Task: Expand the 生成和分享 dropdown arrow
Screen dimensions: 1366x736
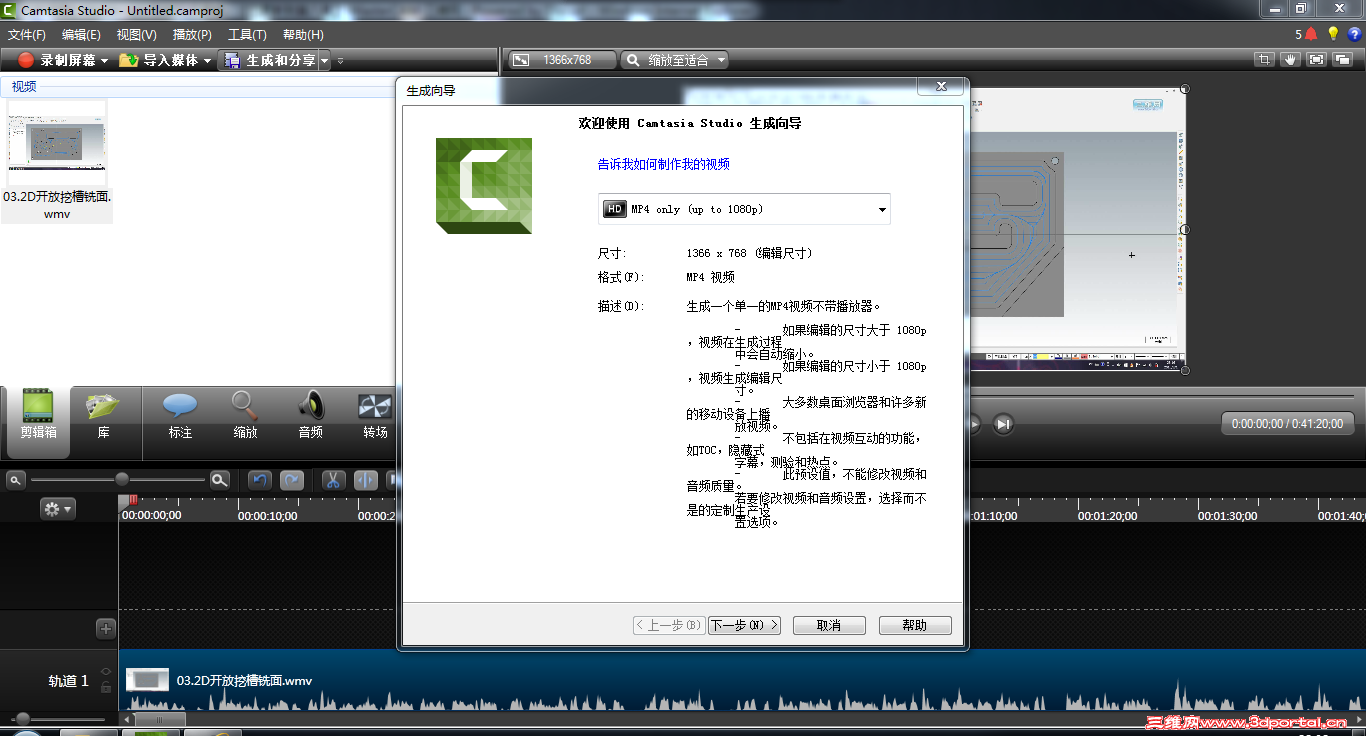Action: pyautogui.click(x=324, y=59)
